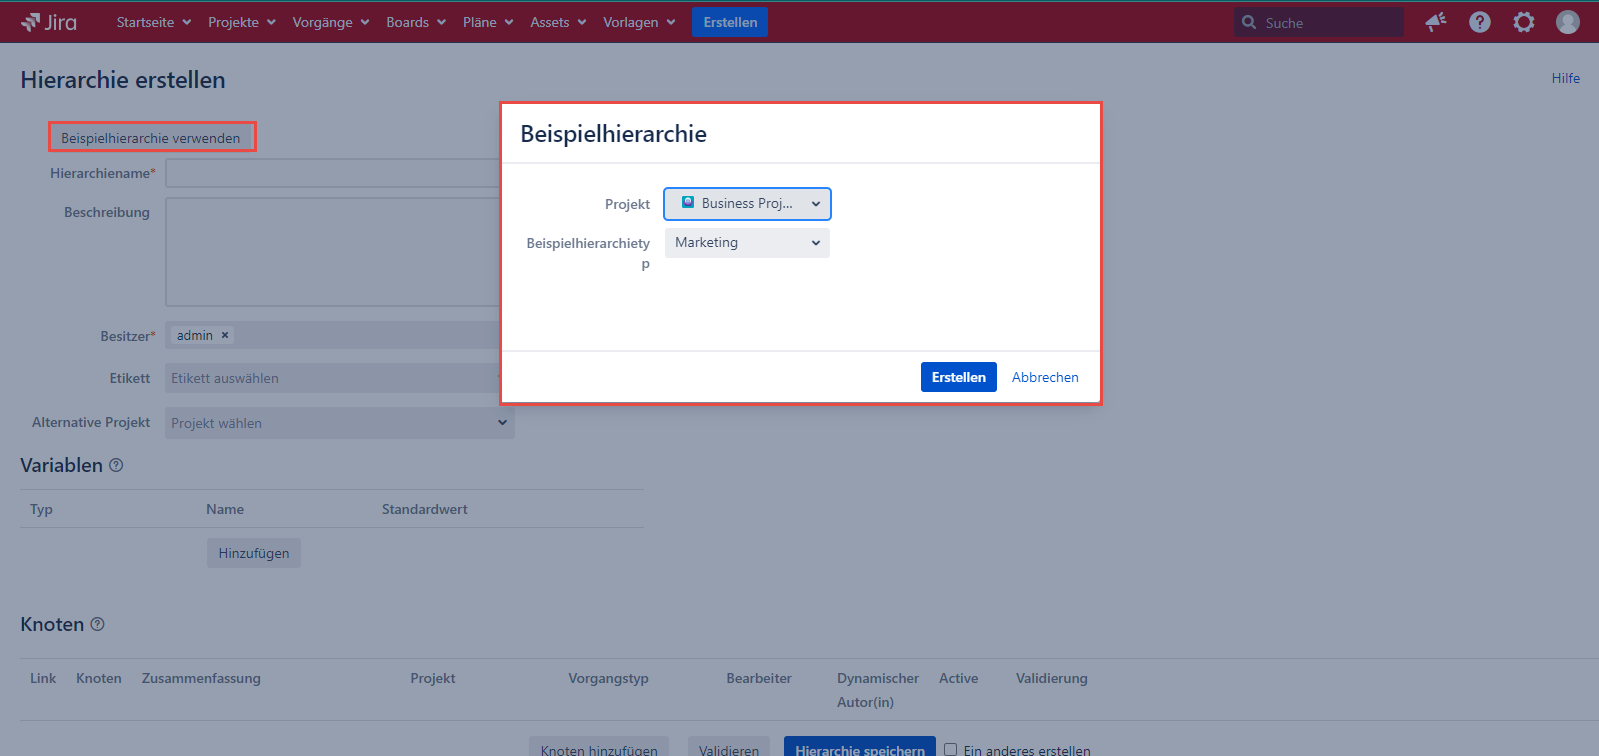Click Erstellen button in the dialog
Viewport: 1599px width, 756px height.
tap(958, 377)
